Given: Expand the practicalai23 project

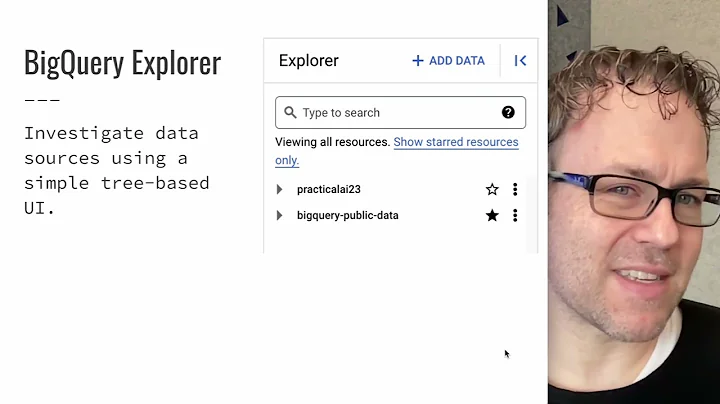Looking at the screenshot, I should tap(279, 189).
